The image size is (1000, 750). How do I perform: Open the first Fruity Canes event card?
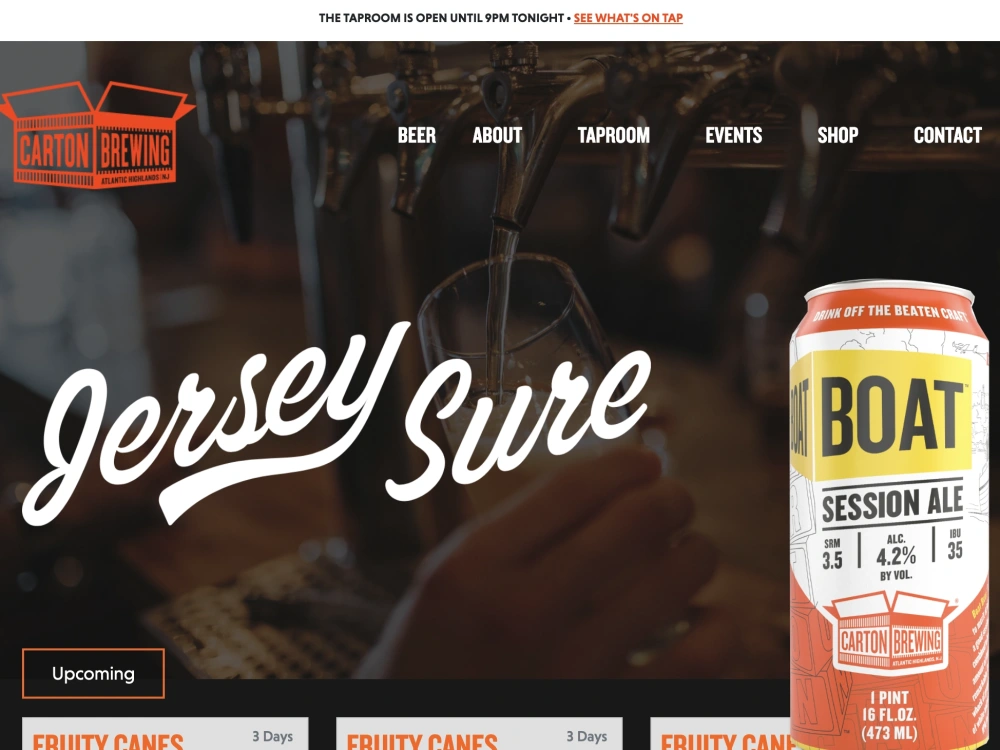pyautogui.click(x=165, y=733)
